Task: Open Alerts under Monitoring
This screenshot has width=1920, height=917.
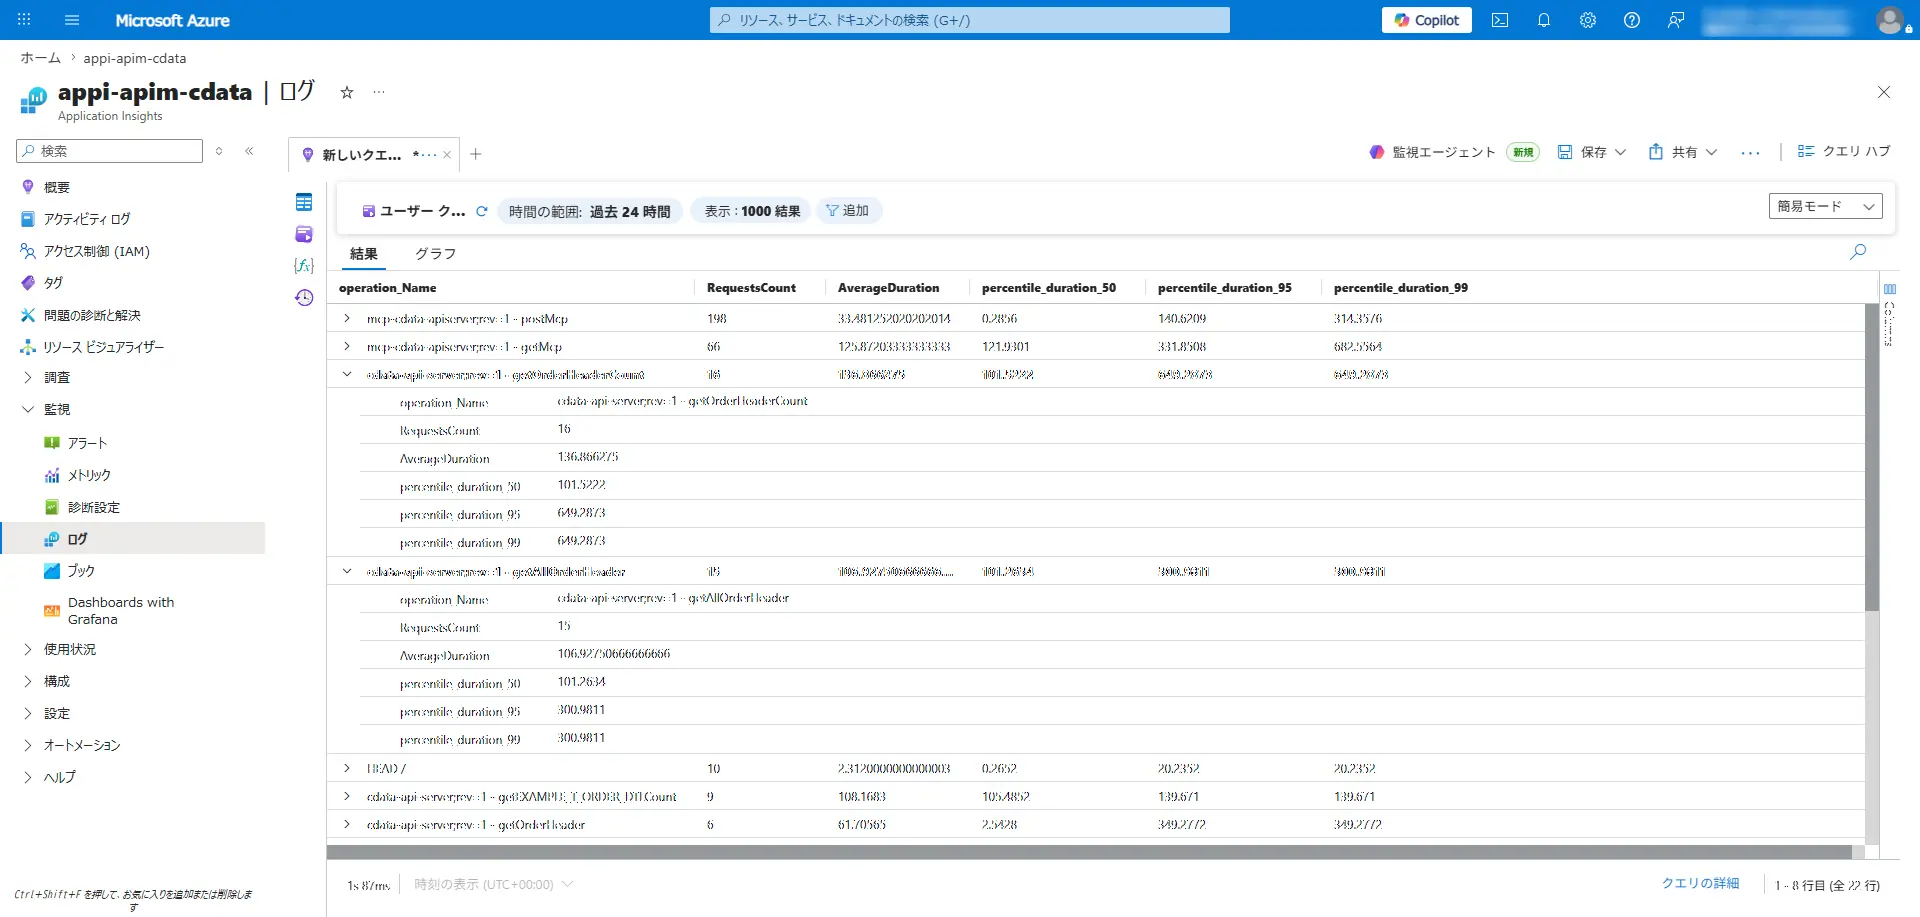Action: [x=87, y=443]
